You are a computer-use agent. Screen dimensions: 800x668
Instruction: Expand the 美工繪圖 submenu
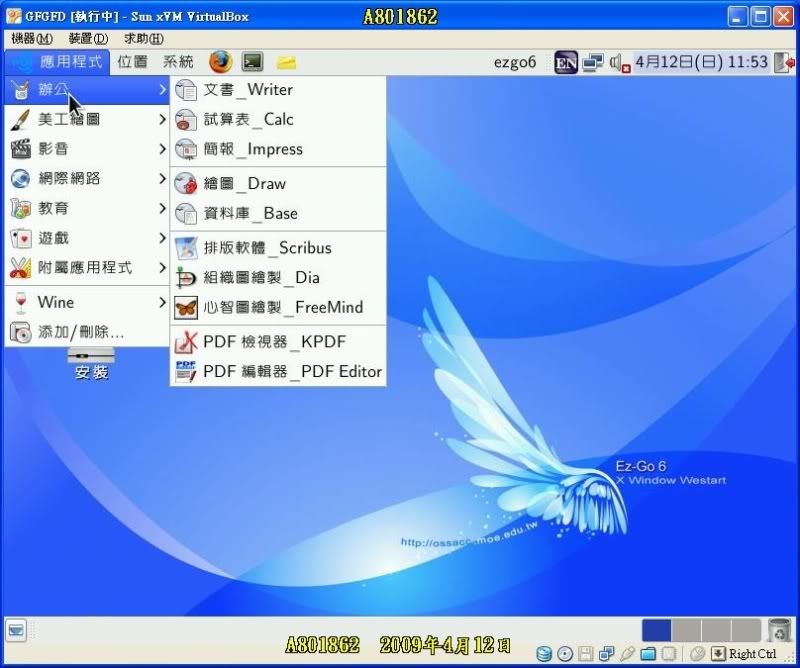pos(87,119)
